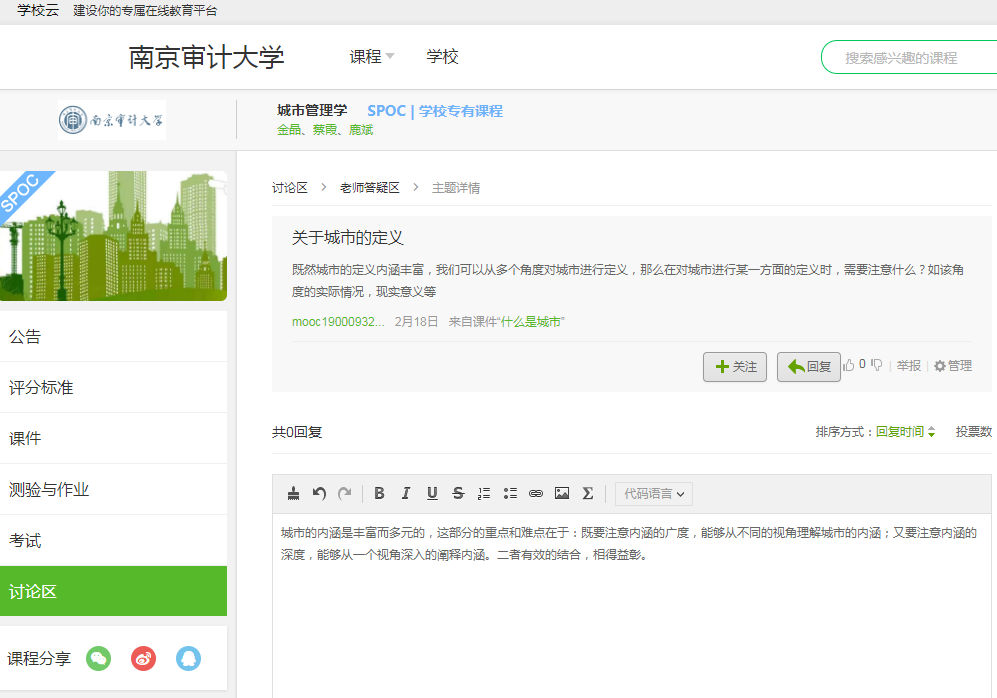Share course via WeChat icon
The height and width of the screenshot is (698, 997).
click(x=98, y=658)
